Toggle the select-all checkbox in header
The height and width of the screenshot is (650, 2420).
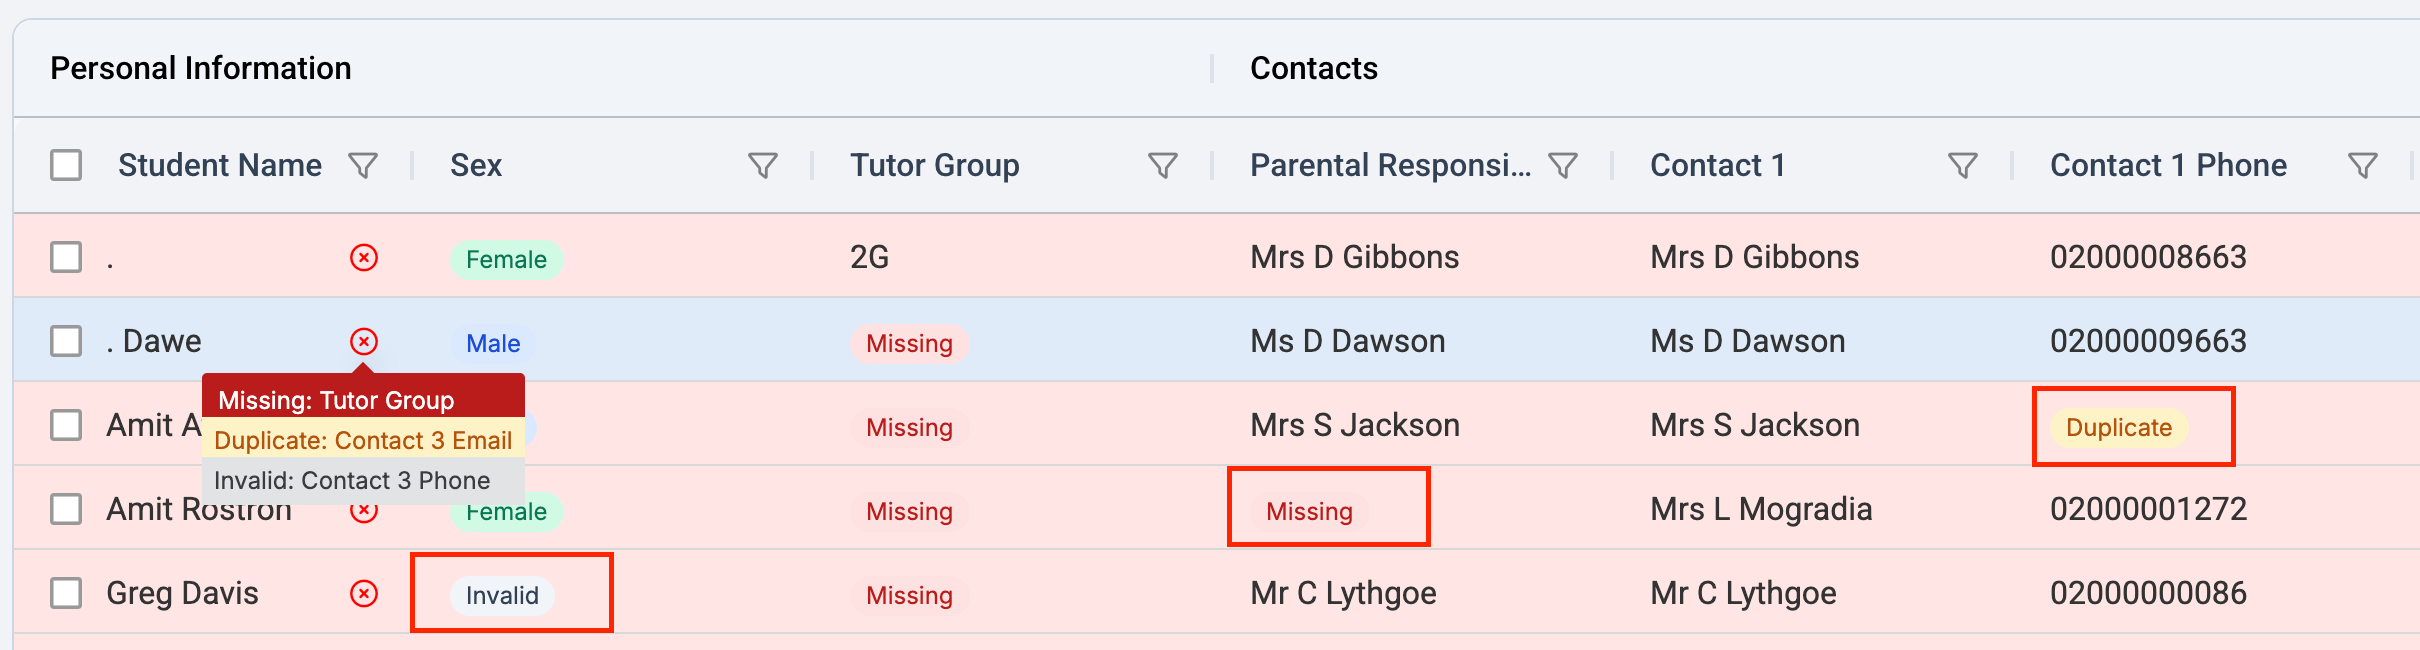click(66, 165)
